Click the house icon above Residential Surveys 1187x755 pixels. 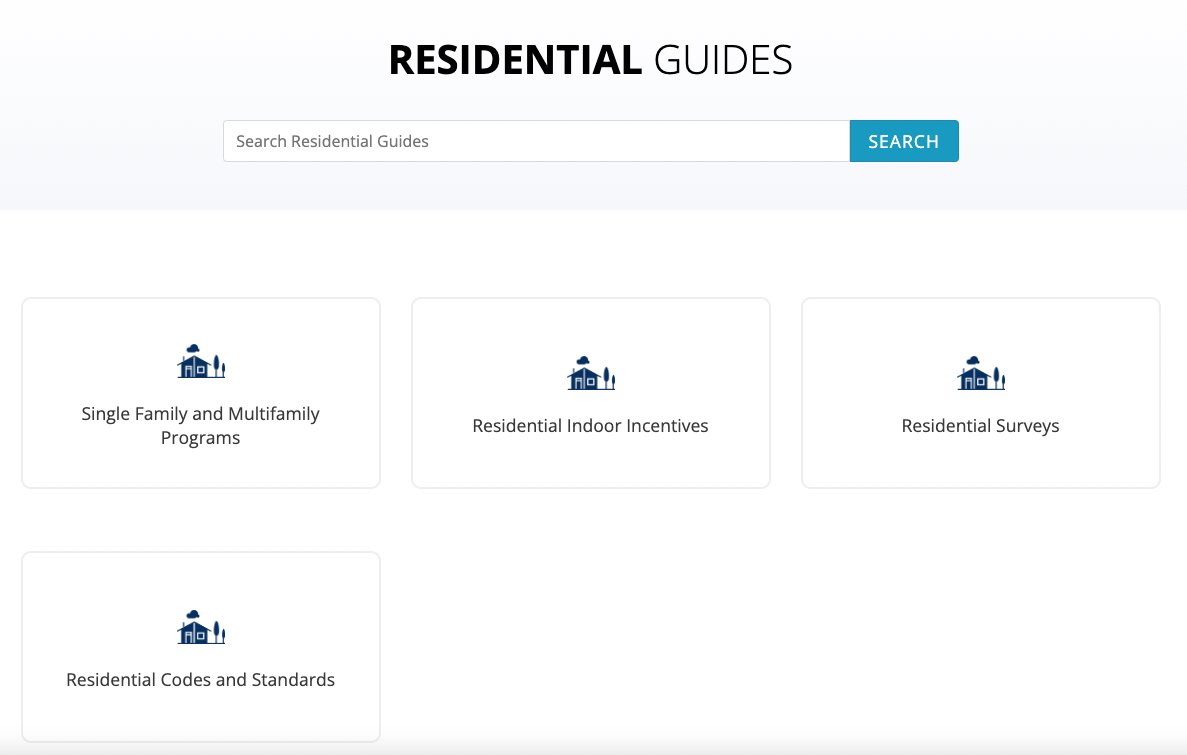980,373
